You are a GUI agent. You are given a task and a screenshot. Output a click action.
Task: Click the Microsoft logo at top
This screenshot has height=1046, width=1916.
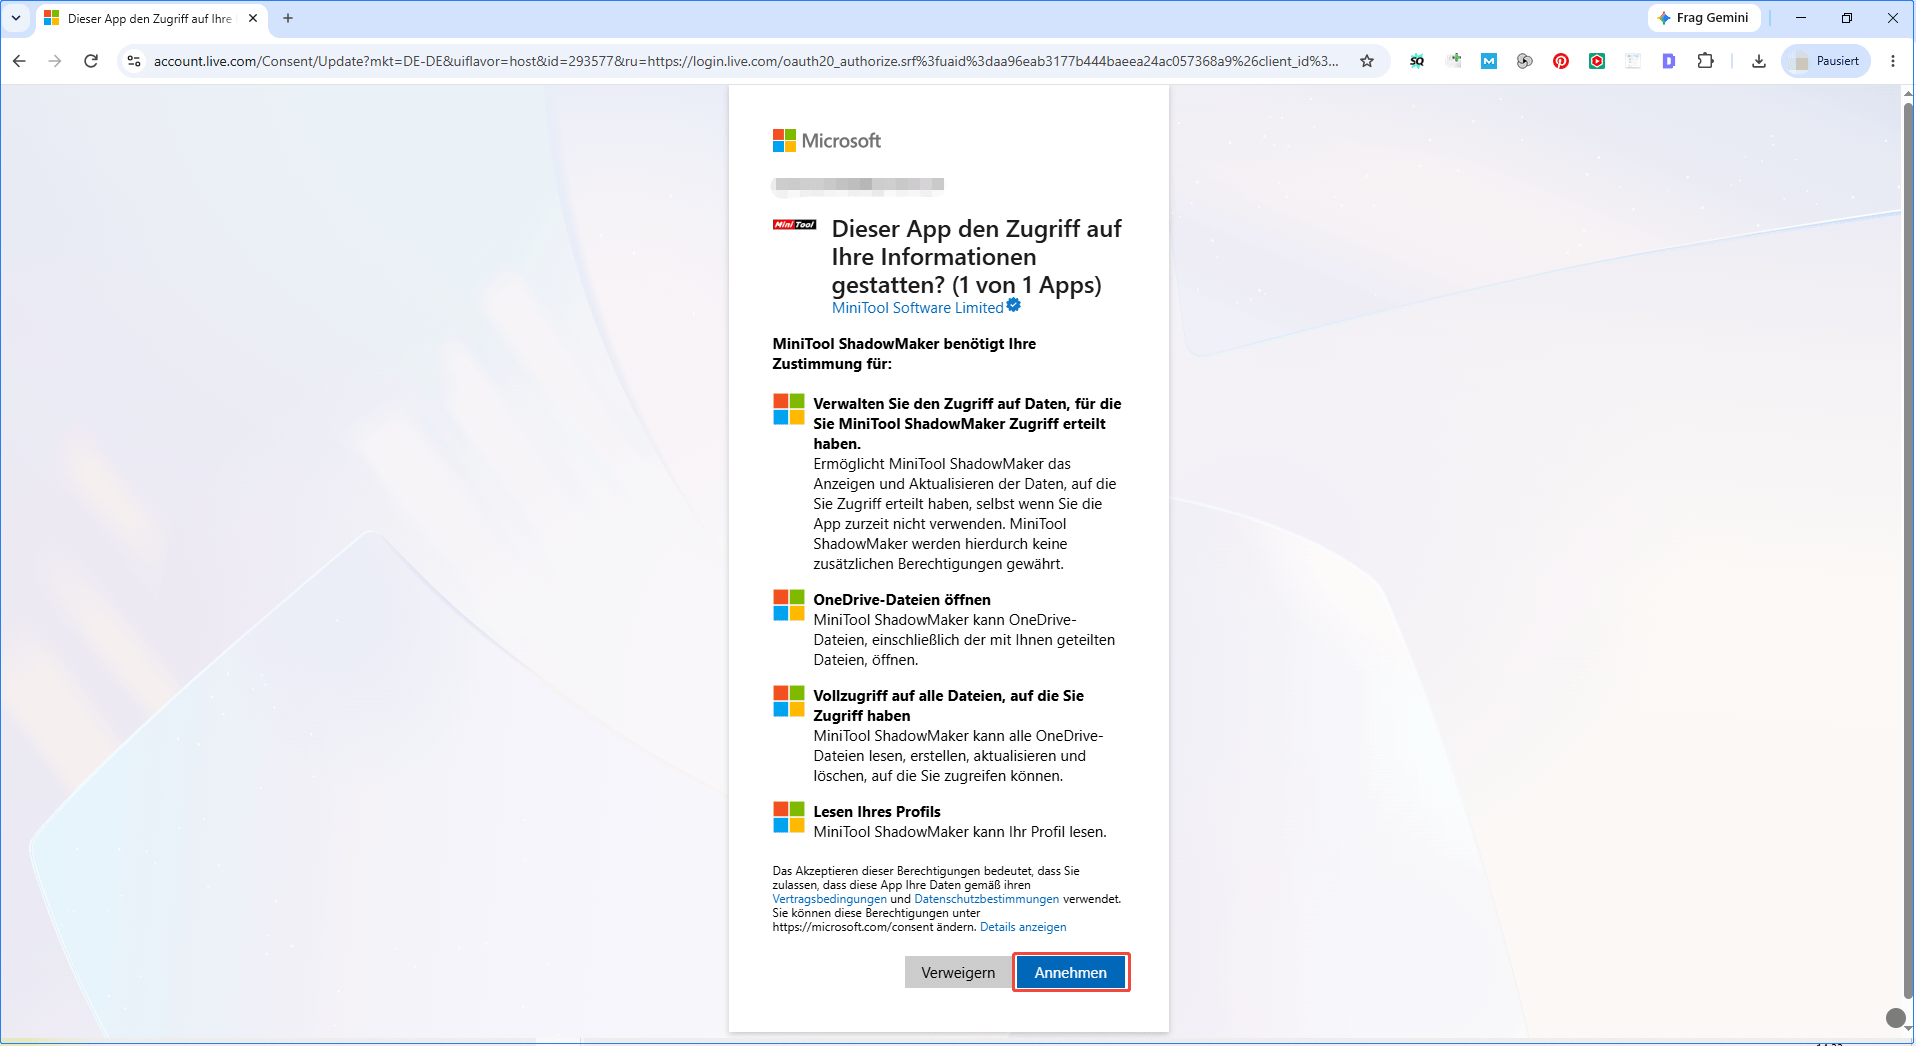tap(827, 141)
